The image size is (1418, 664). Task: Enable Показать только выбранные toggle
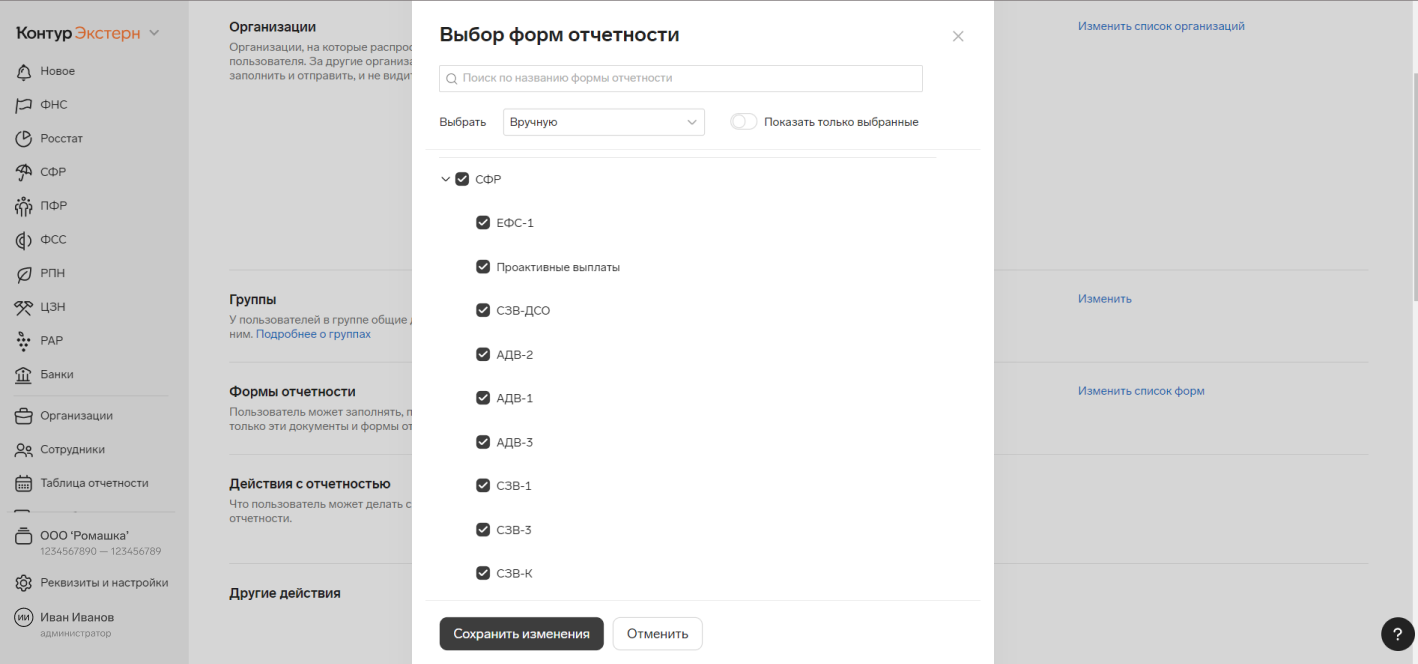tap(743, 122)
